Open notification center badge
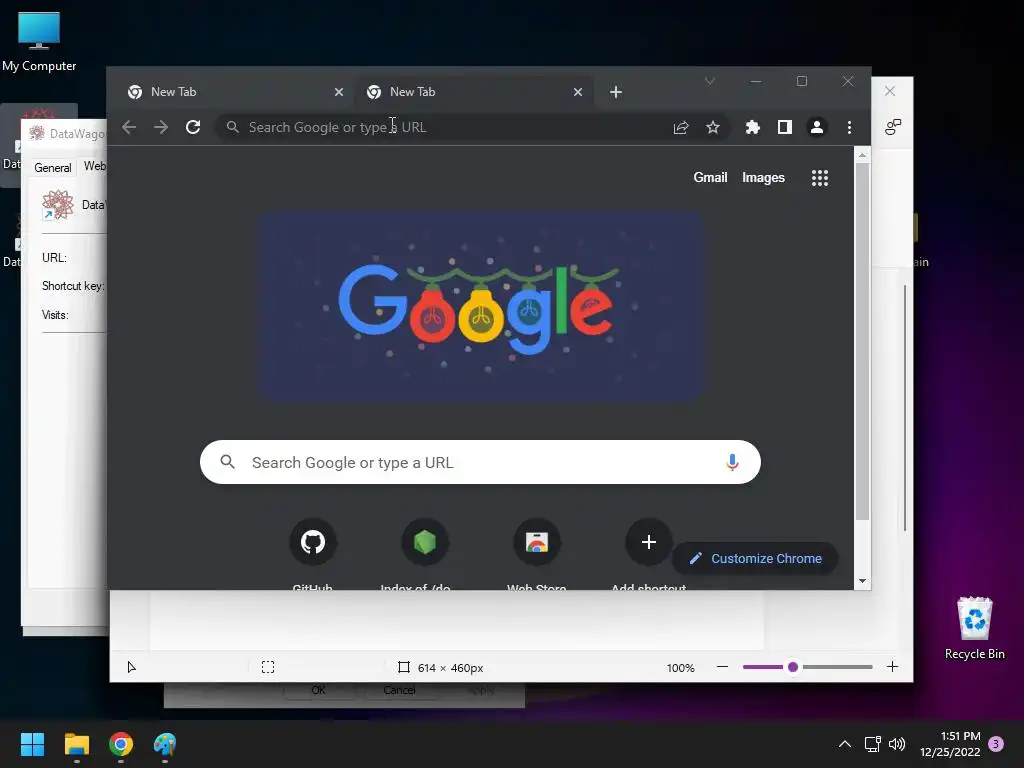The image size is (1024, 768). (x=996, y=744)
